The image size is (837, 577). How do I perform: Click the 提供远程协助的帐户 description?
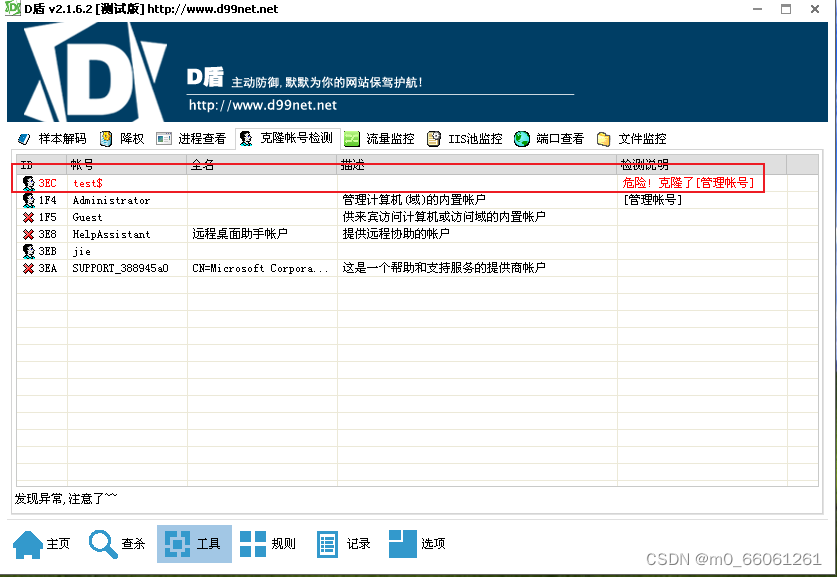[396, 234]
